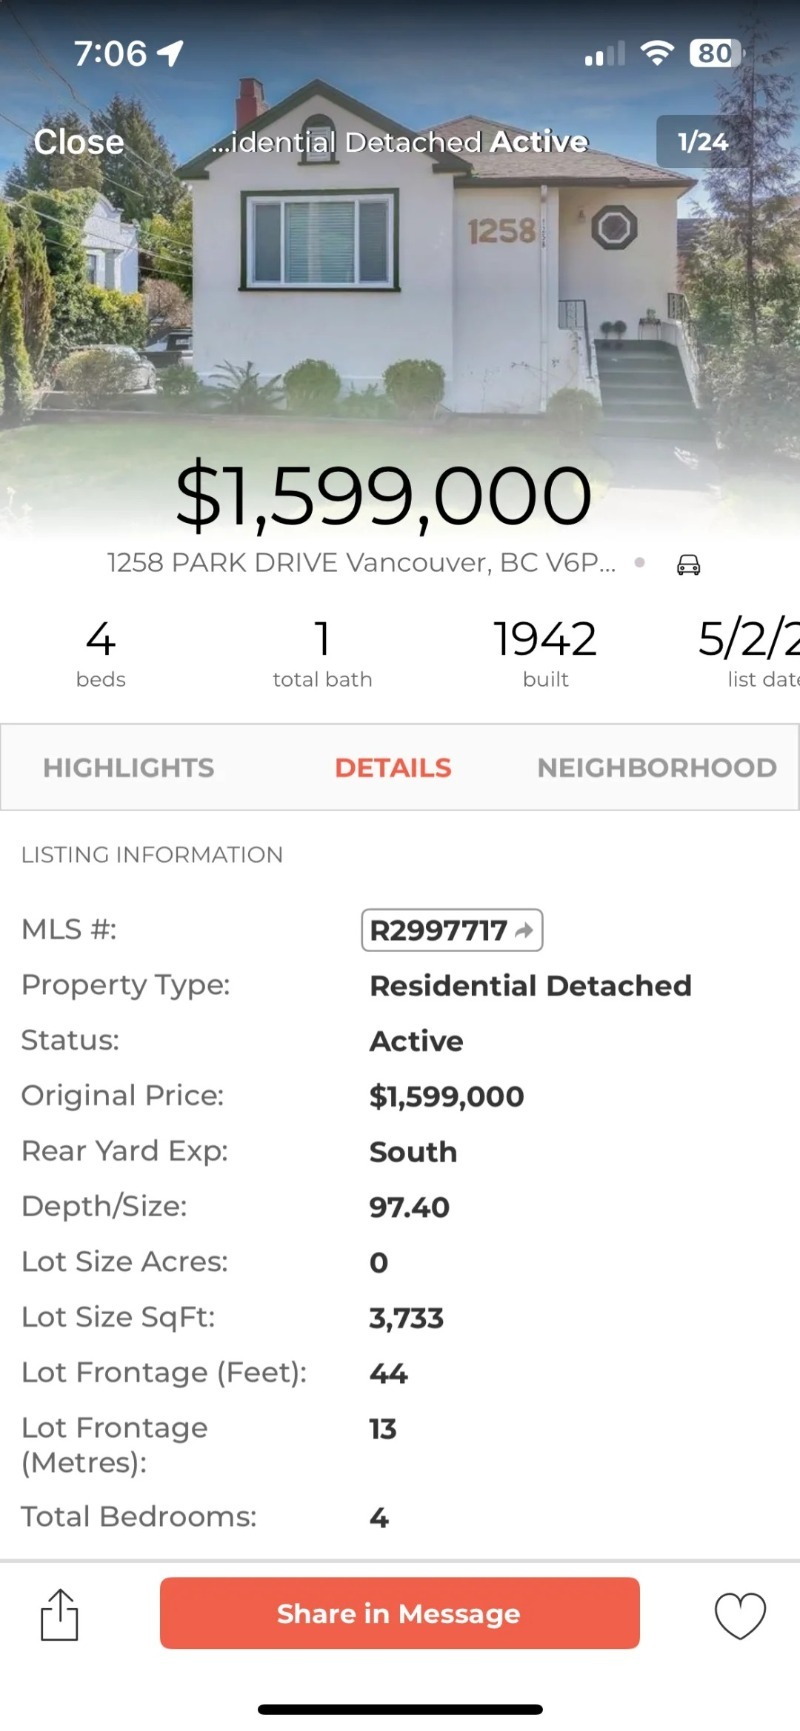
Task: Tap the 1258 Park Drive address
Action: (x=361, y=563)
